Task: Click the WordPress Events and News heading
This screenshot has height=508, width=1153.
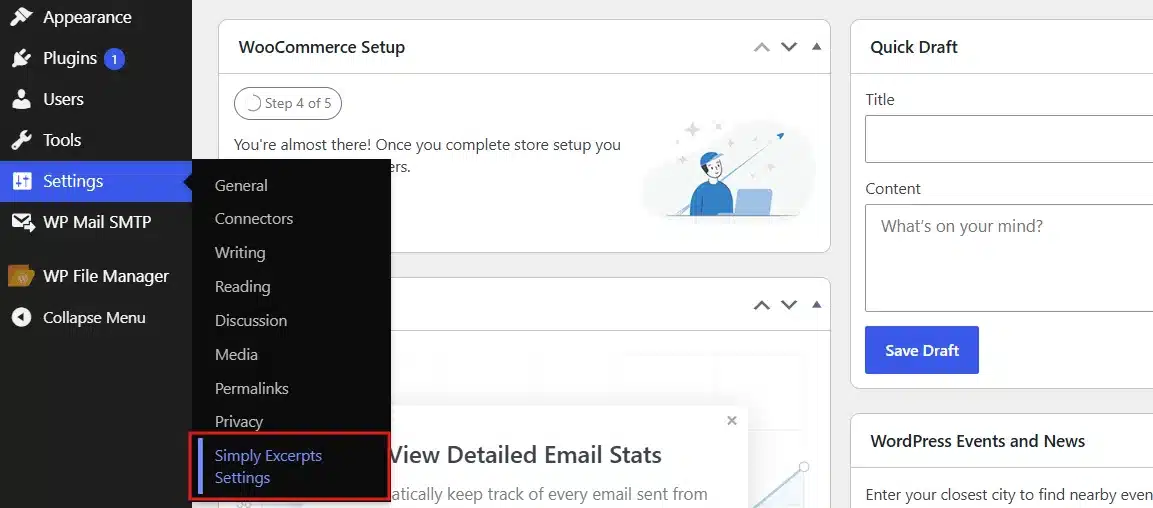Action: point(977,441)
